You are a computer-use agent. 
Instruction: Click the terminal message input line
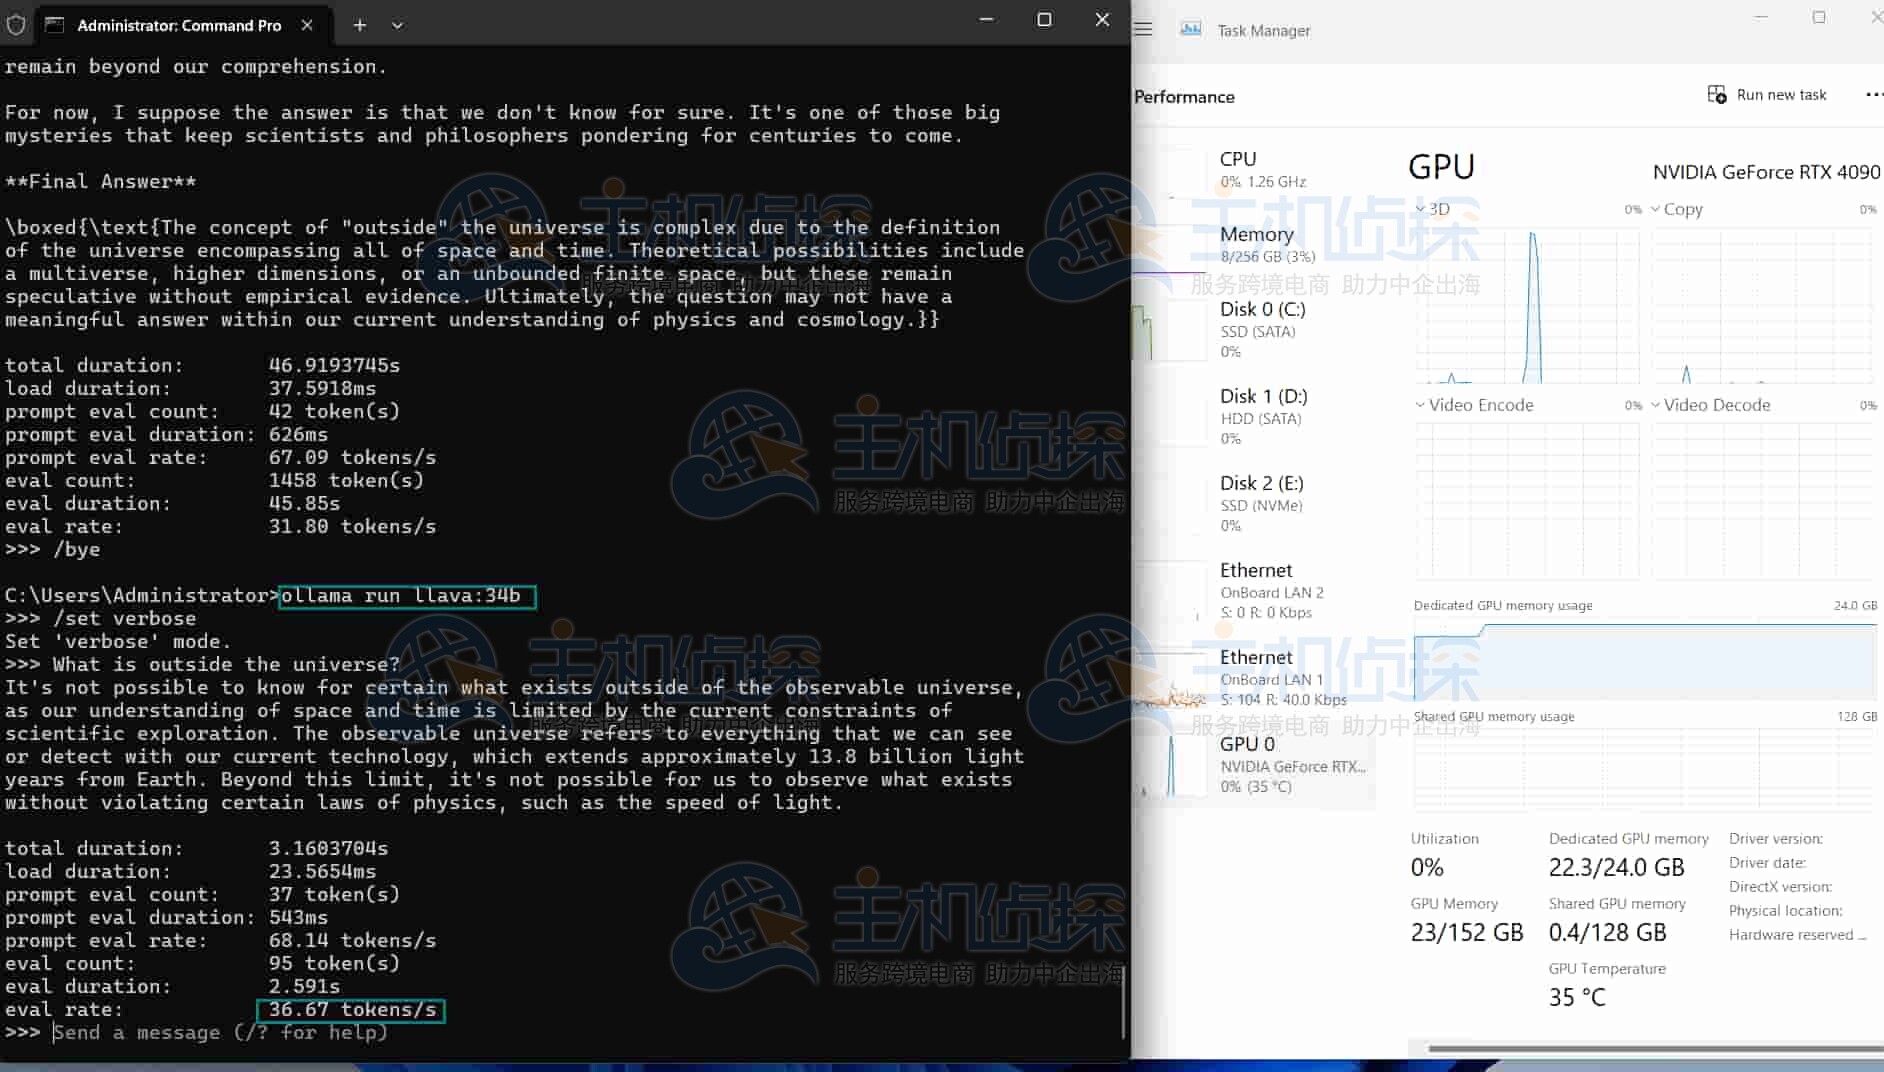(x=220, y=1032)
